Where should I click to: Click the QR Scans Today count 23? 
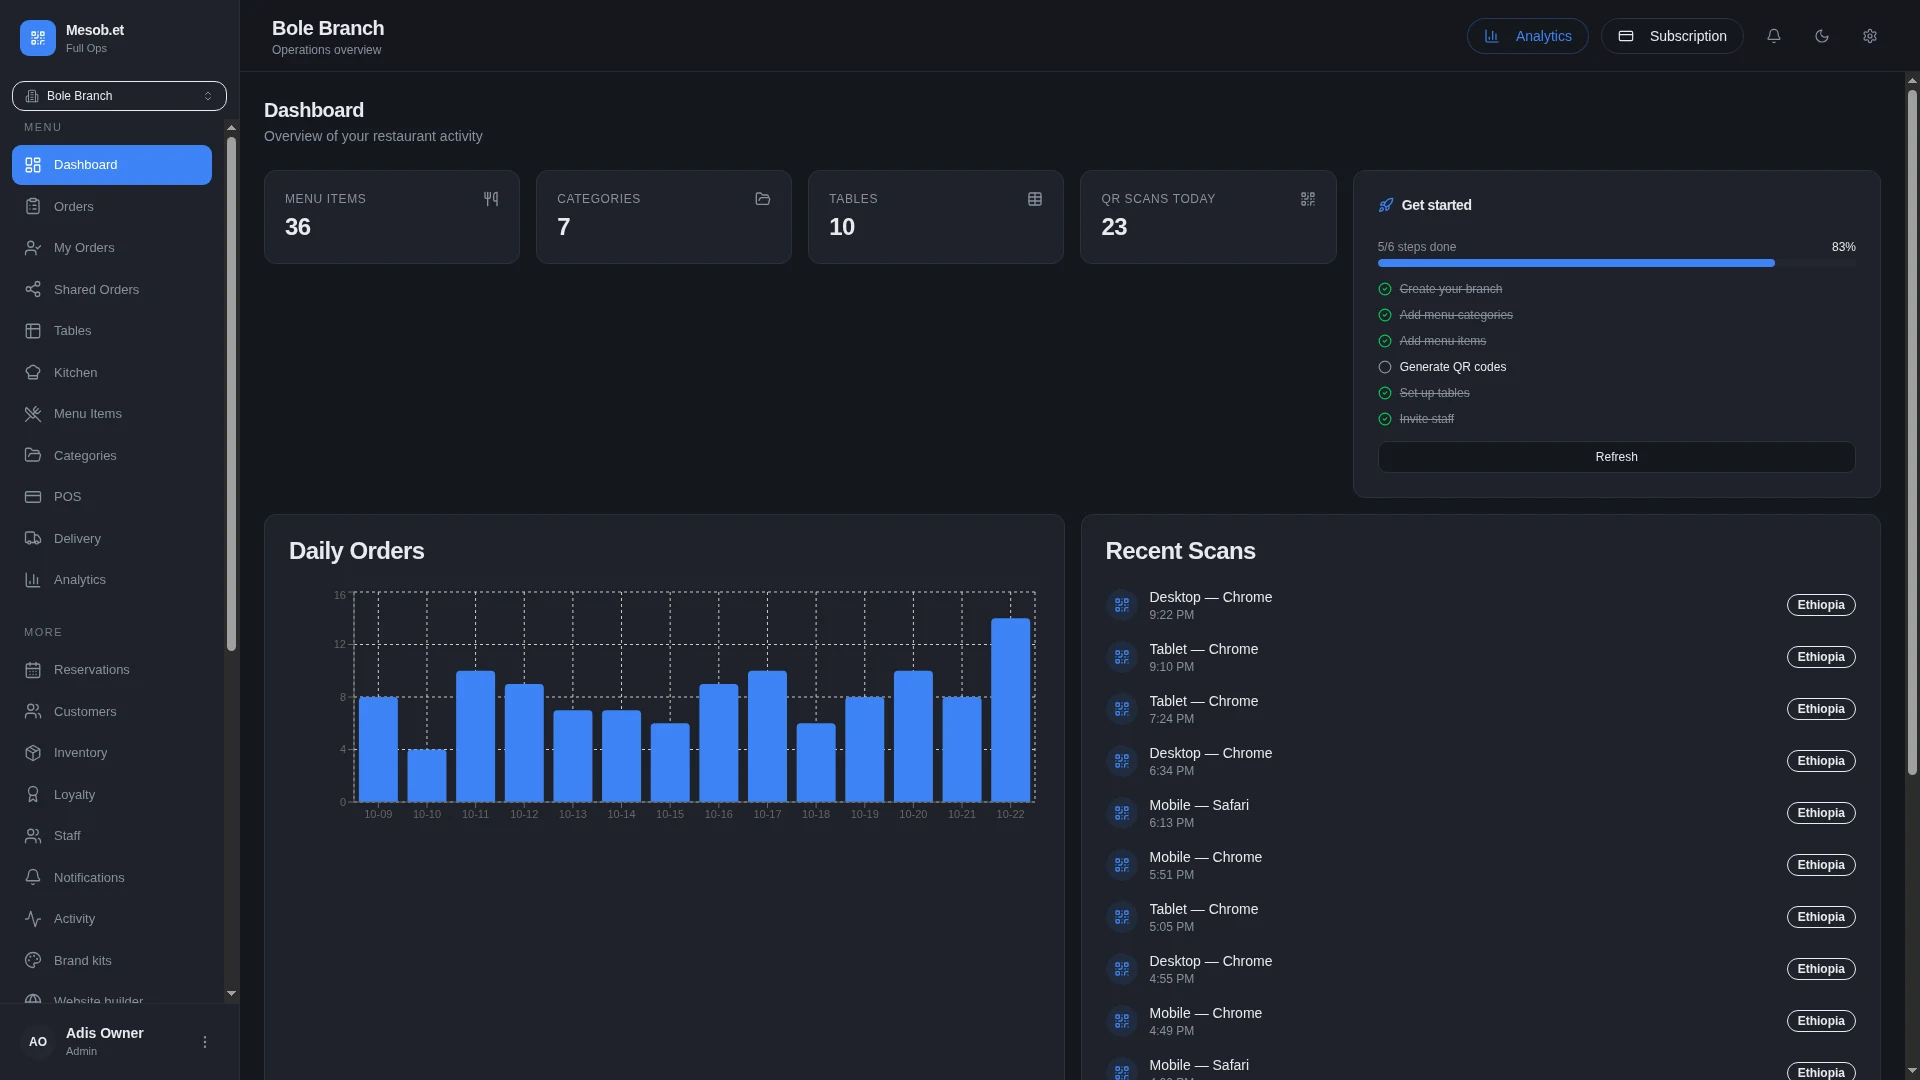point(1114,227)
